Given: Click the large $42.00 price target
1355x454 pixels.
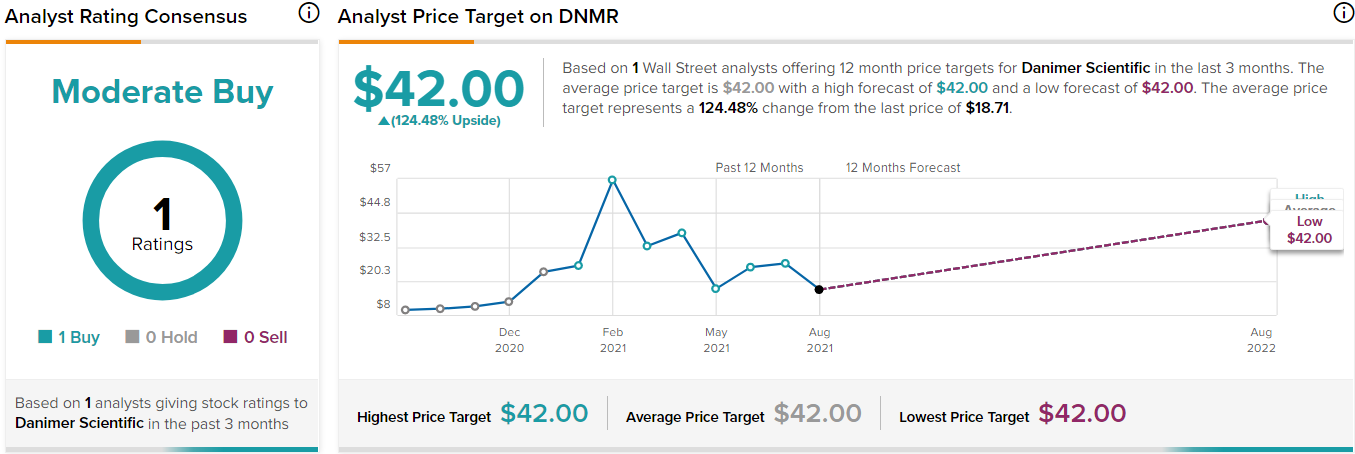Looking at the screenshot, I should click(439, 89).
